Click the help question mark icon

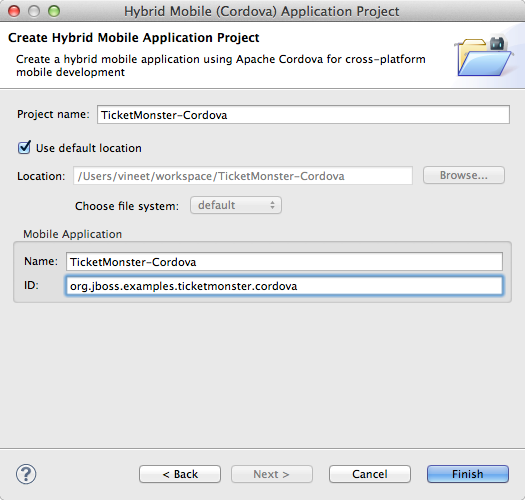(26, 474)
